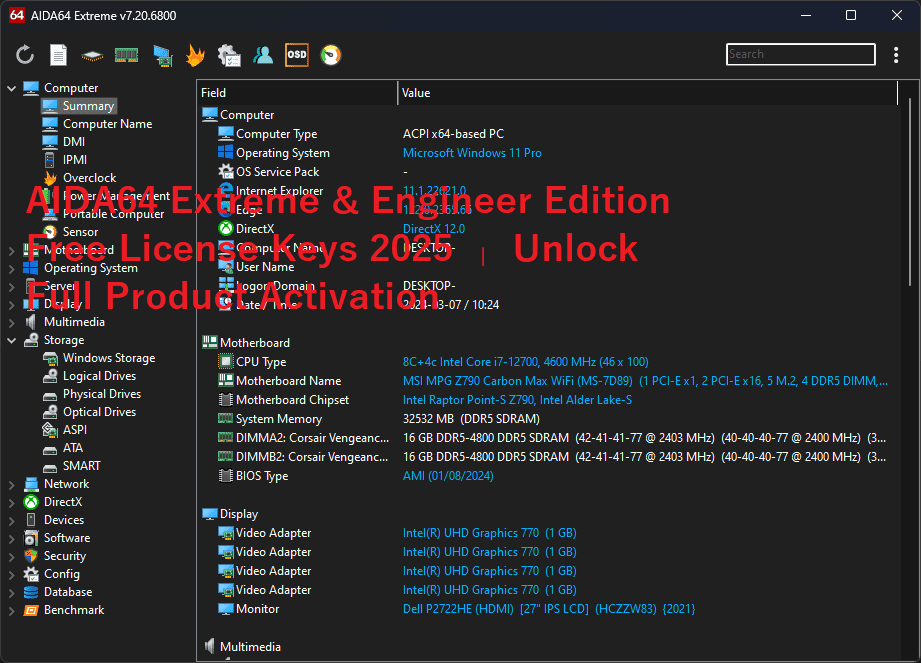921x663 pixels.
Task: Expand the Software tree node
Action: pos(11,539)
